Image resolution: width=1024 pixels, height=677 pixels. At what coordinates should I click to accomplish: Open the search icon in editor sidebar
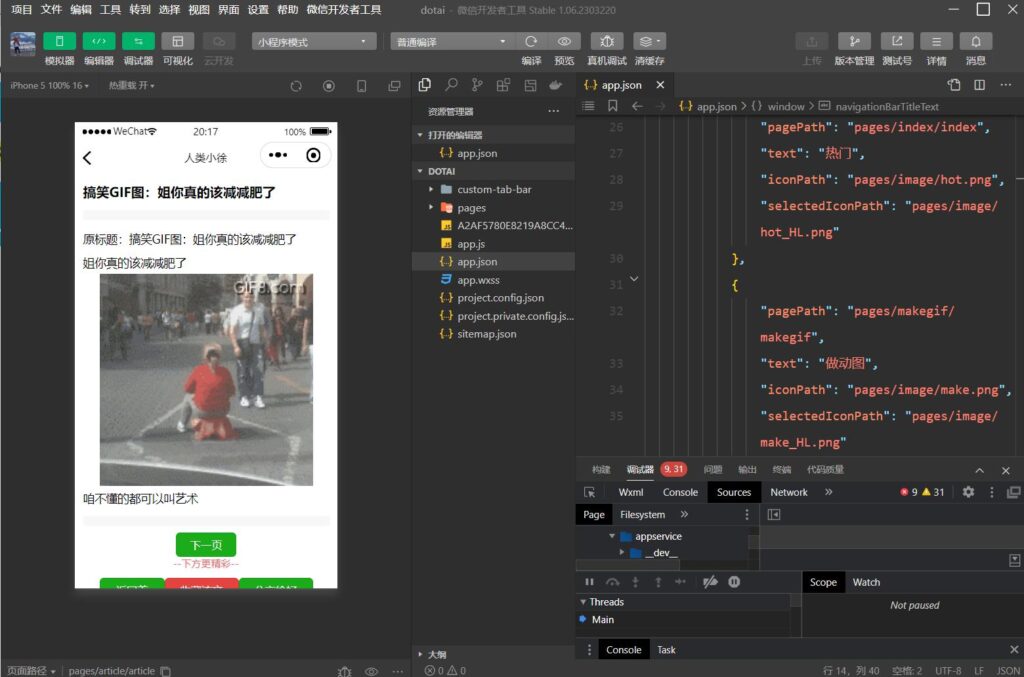click(x=451, y=85)
